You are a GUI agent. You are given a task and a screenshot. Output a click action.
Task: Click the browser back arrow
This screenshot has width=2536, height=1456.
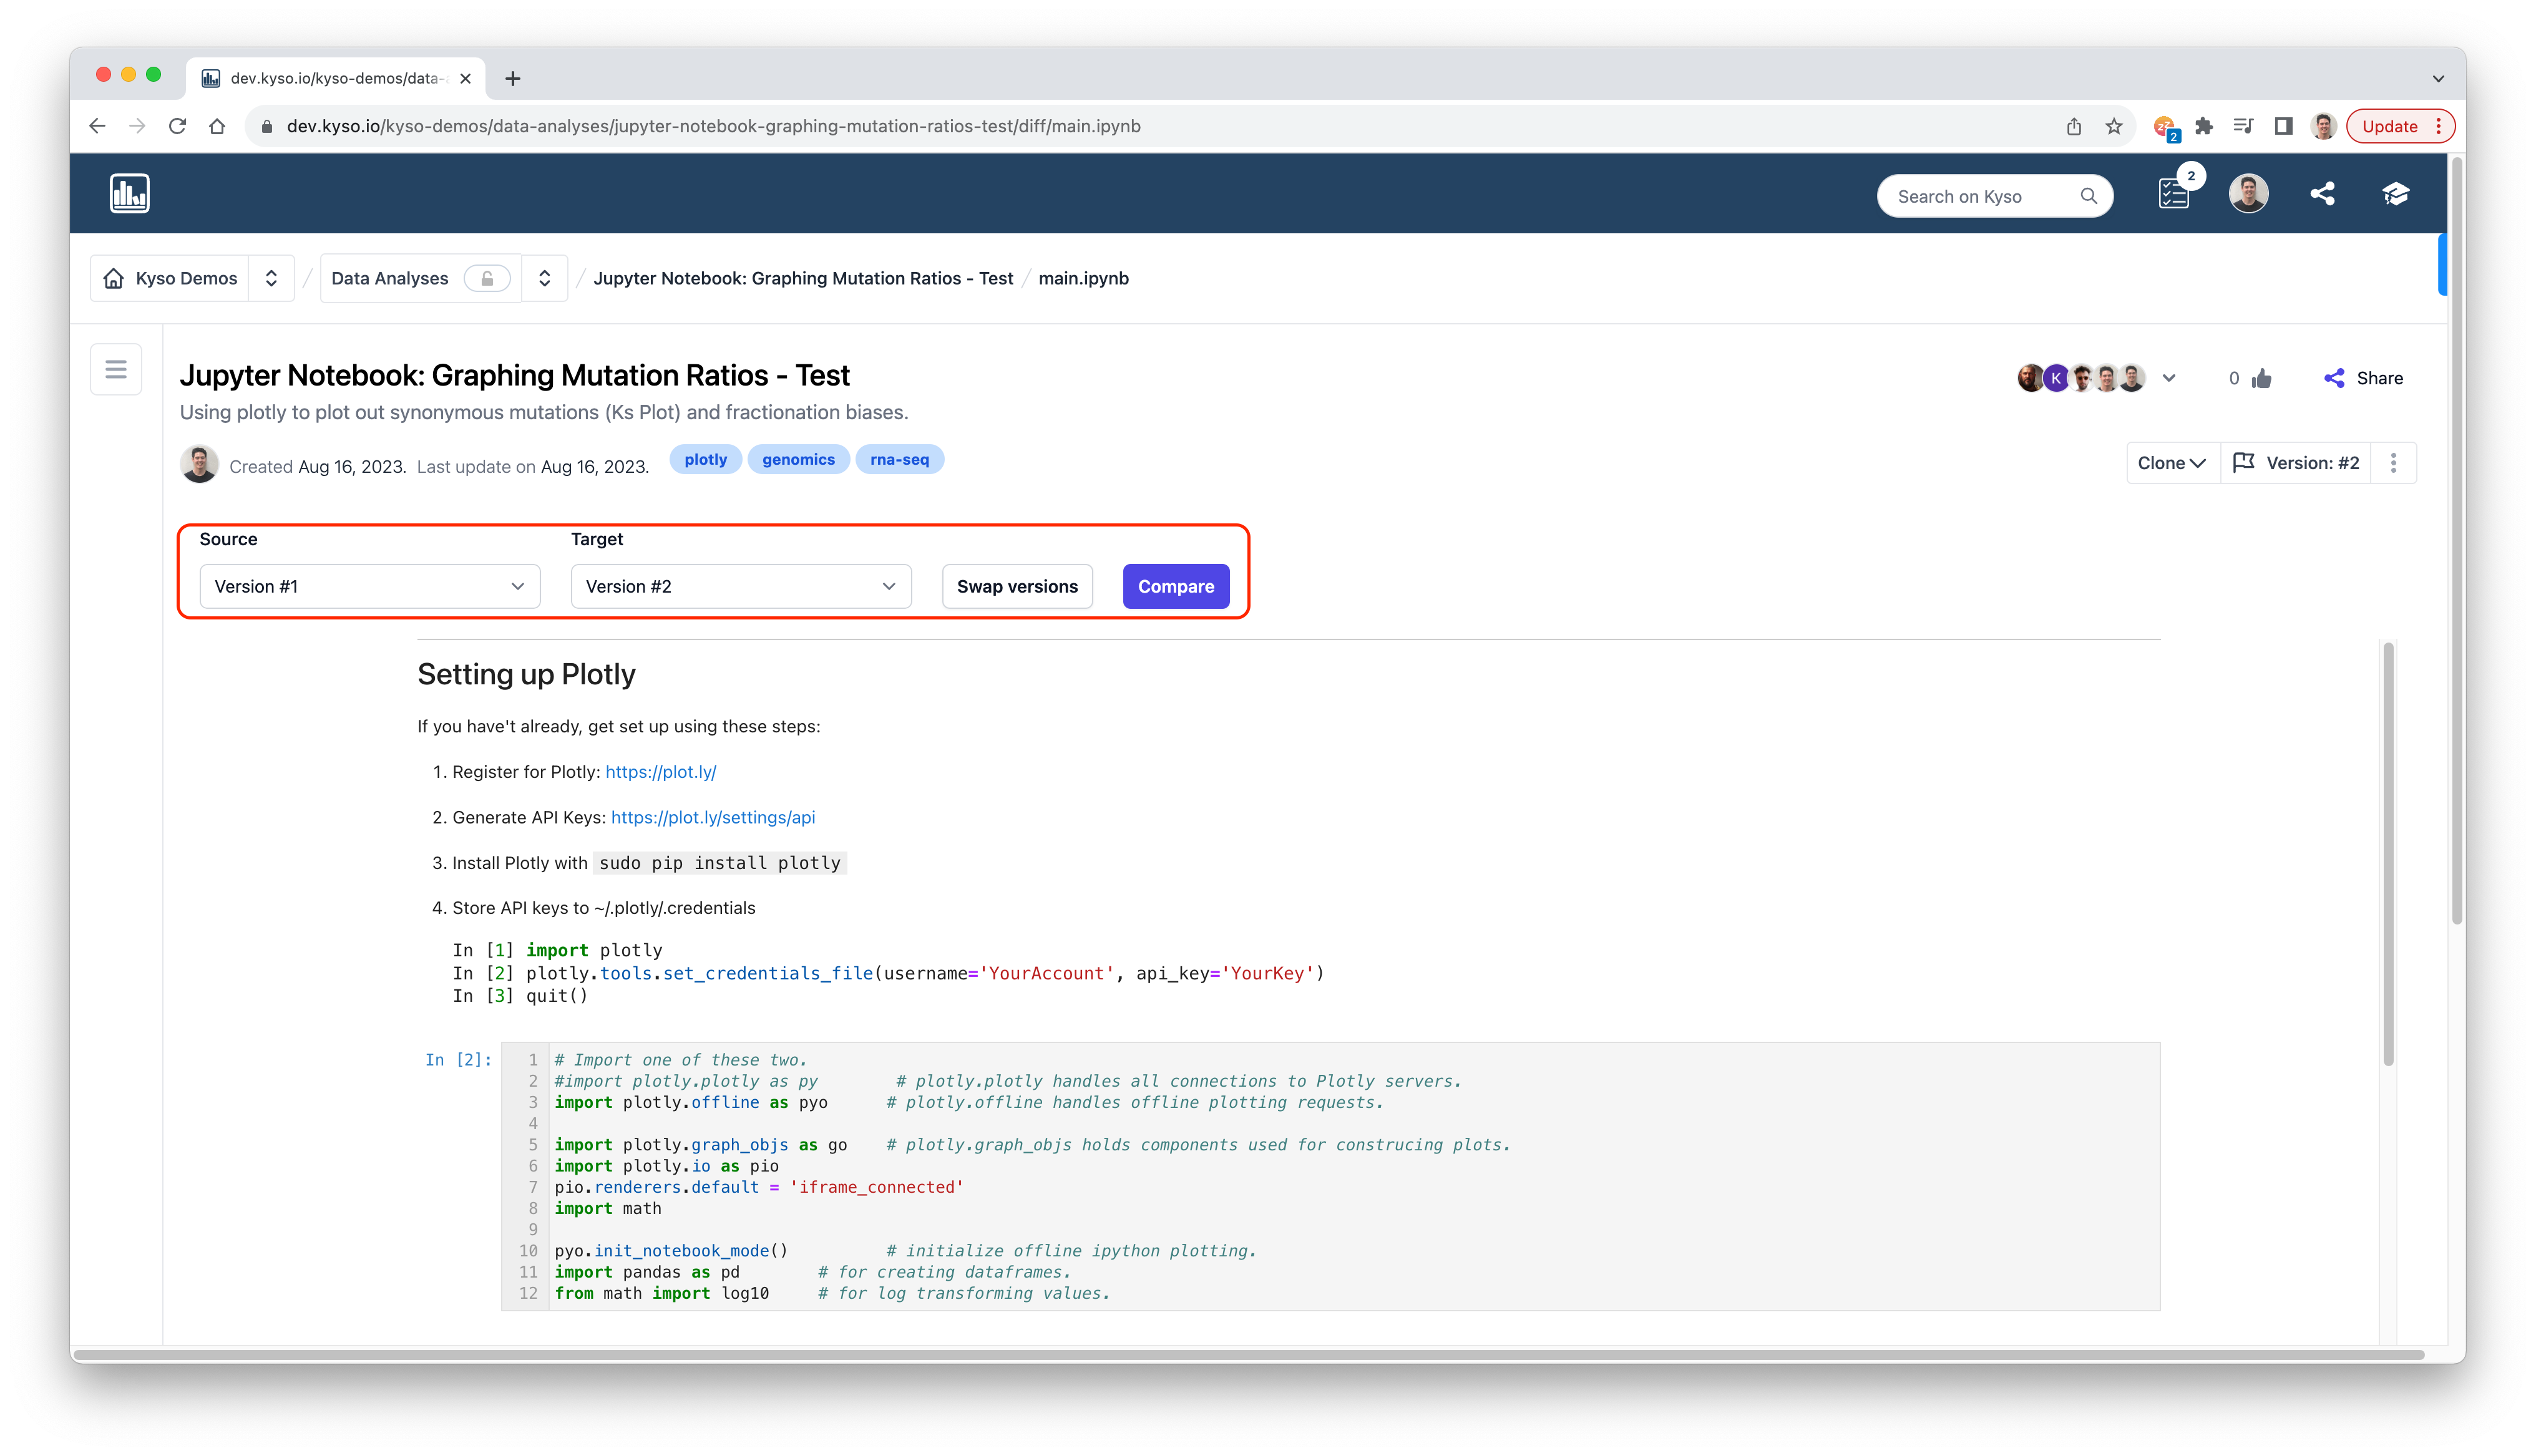click(97, 126)
